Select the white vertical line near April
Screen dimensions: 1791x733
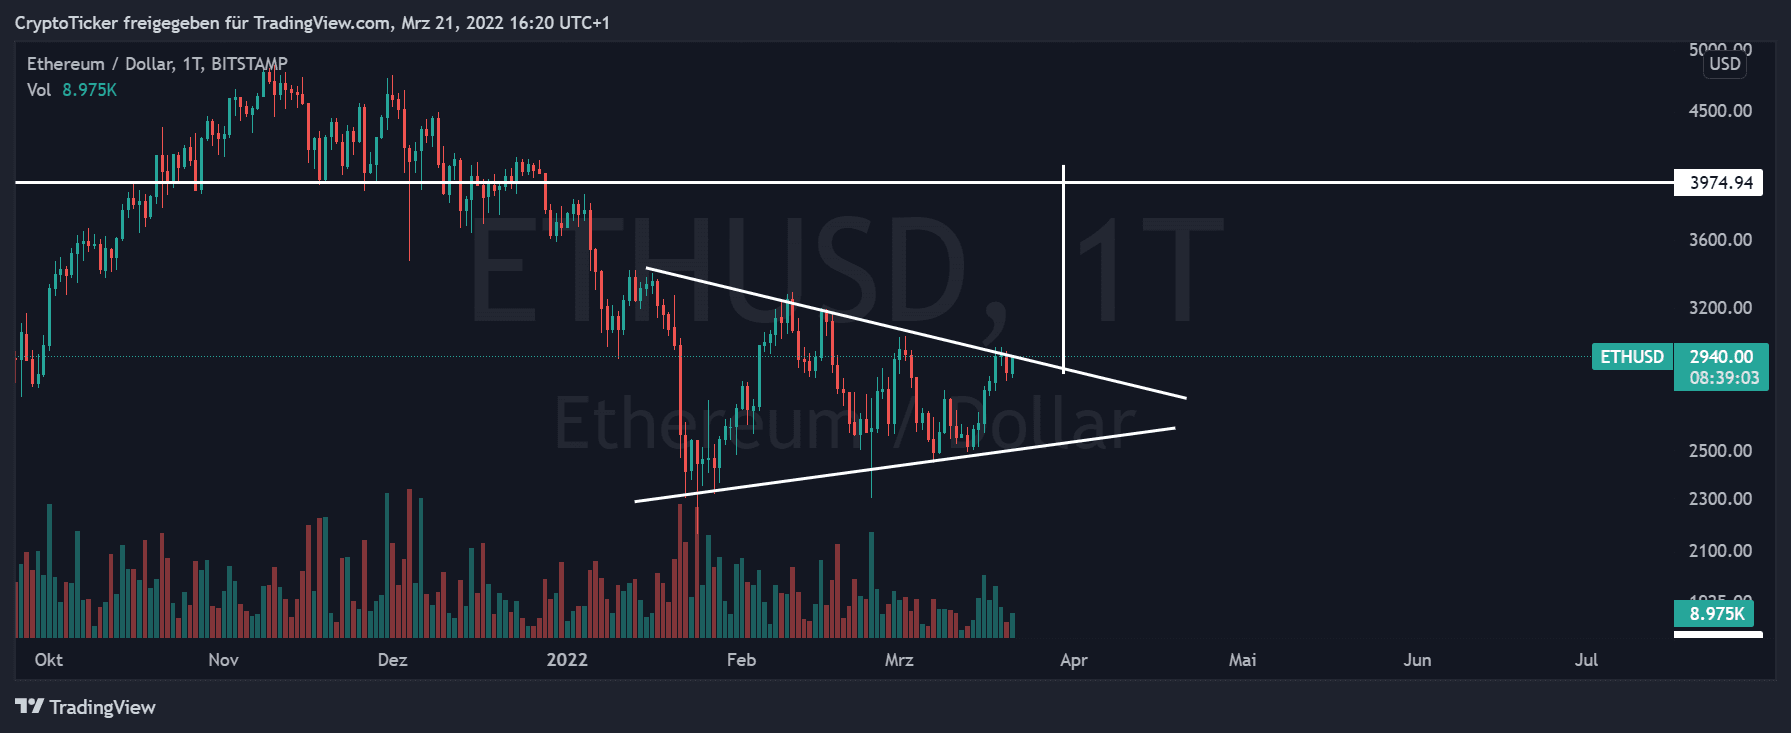pos(1063,250)
